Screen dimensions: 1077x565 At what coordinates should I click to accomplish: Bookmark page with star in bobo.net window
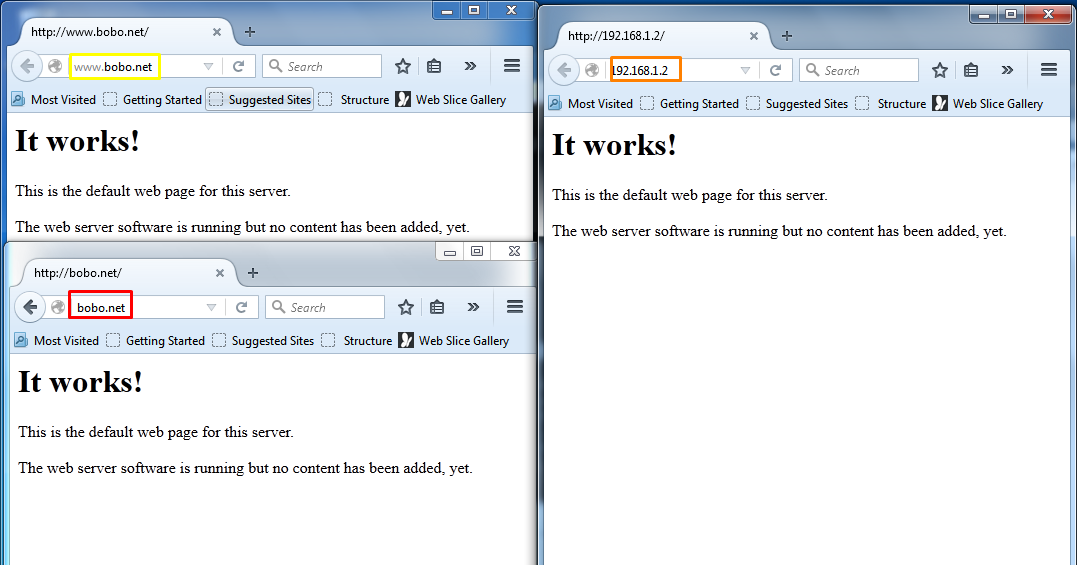[x=406, y=307]
